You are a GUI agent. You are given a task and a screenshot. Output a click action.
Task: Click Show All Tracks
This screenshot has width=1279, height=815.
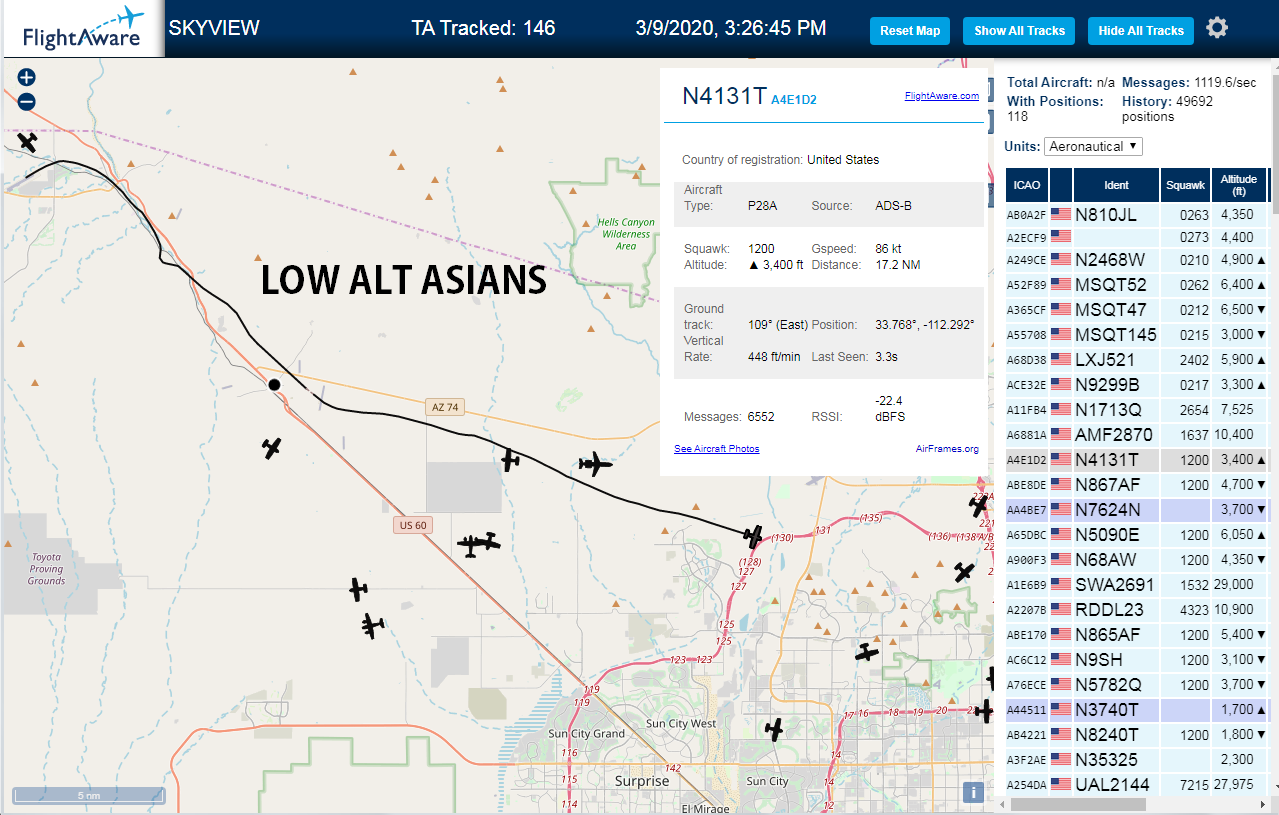(1019, 31)
